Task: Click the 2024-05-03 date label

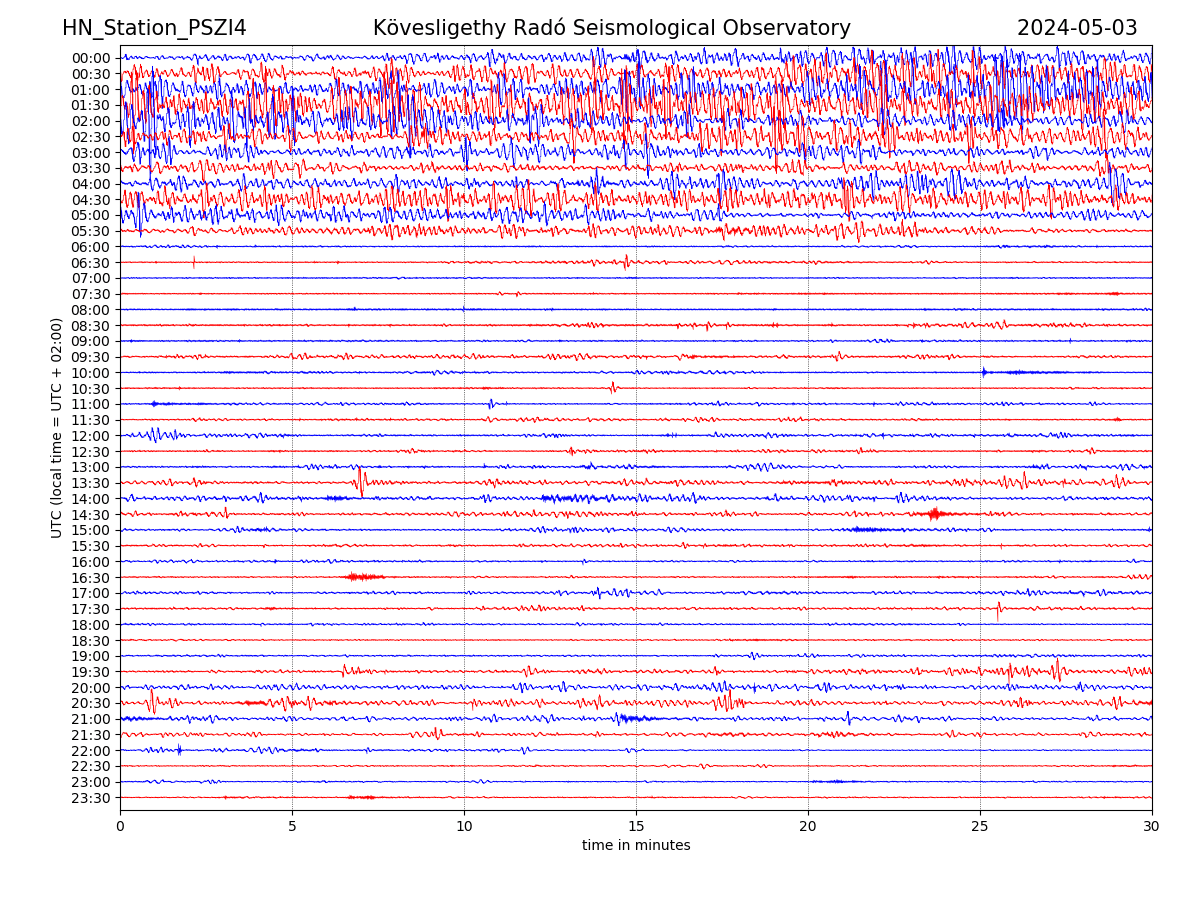Action: click(1077, 29)
